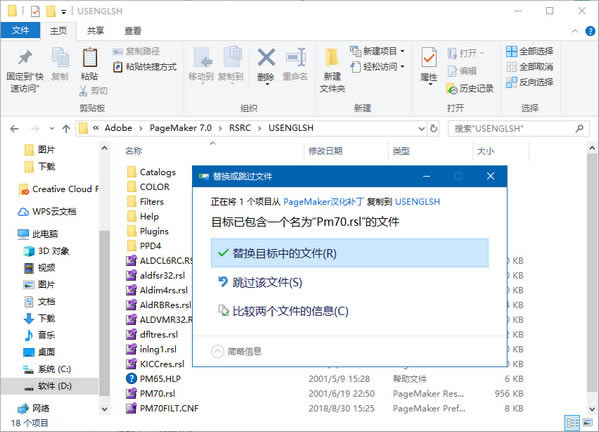Open the New item dropdown
Image resolution: width=599 pixels, height=432 pixels.
[x=377, y=51]
